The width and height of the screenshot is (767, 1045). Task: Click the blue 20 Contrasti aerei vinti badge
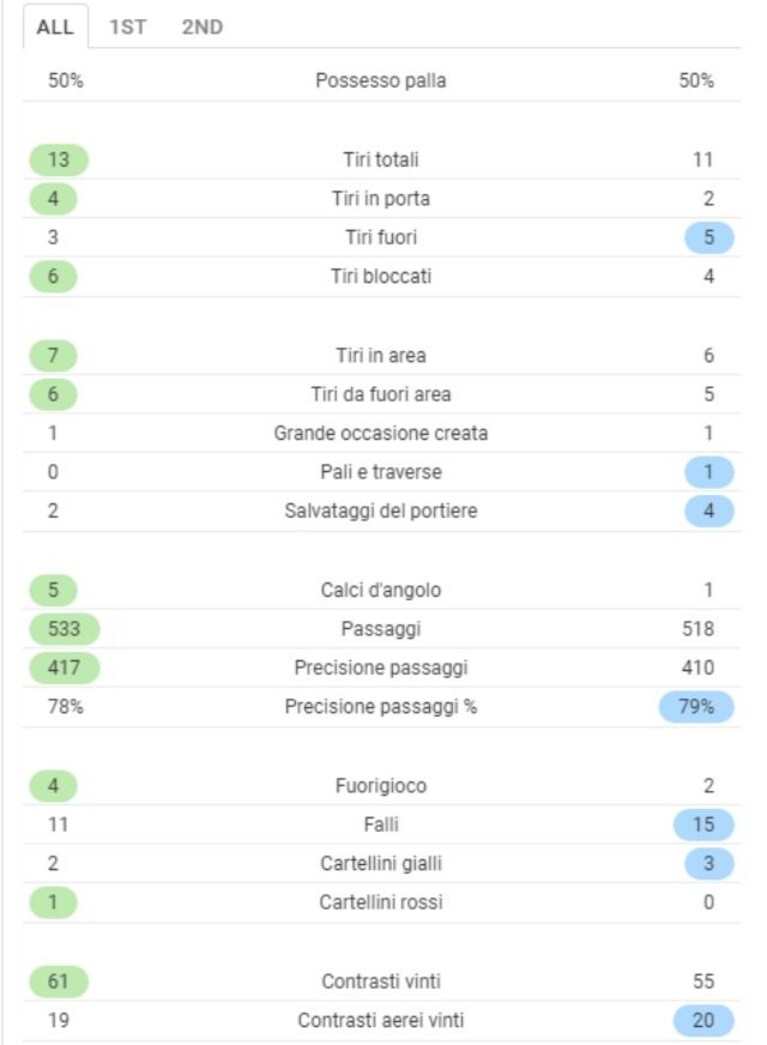tap(704, 1020)
